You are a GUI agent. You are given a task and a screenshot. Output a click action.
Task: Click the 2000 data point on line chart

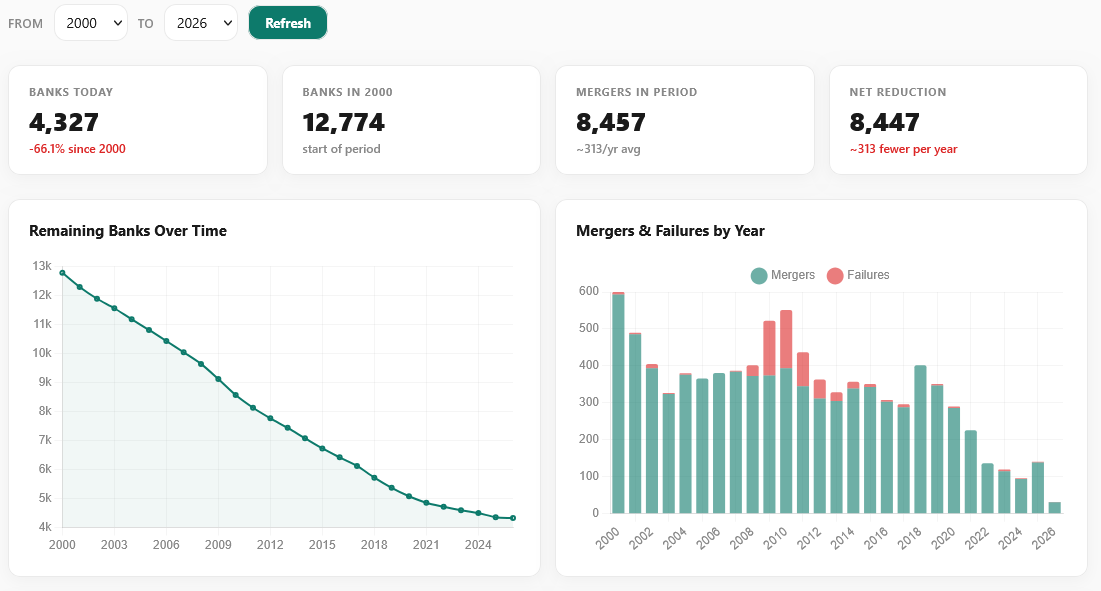(x=62, y=271)
